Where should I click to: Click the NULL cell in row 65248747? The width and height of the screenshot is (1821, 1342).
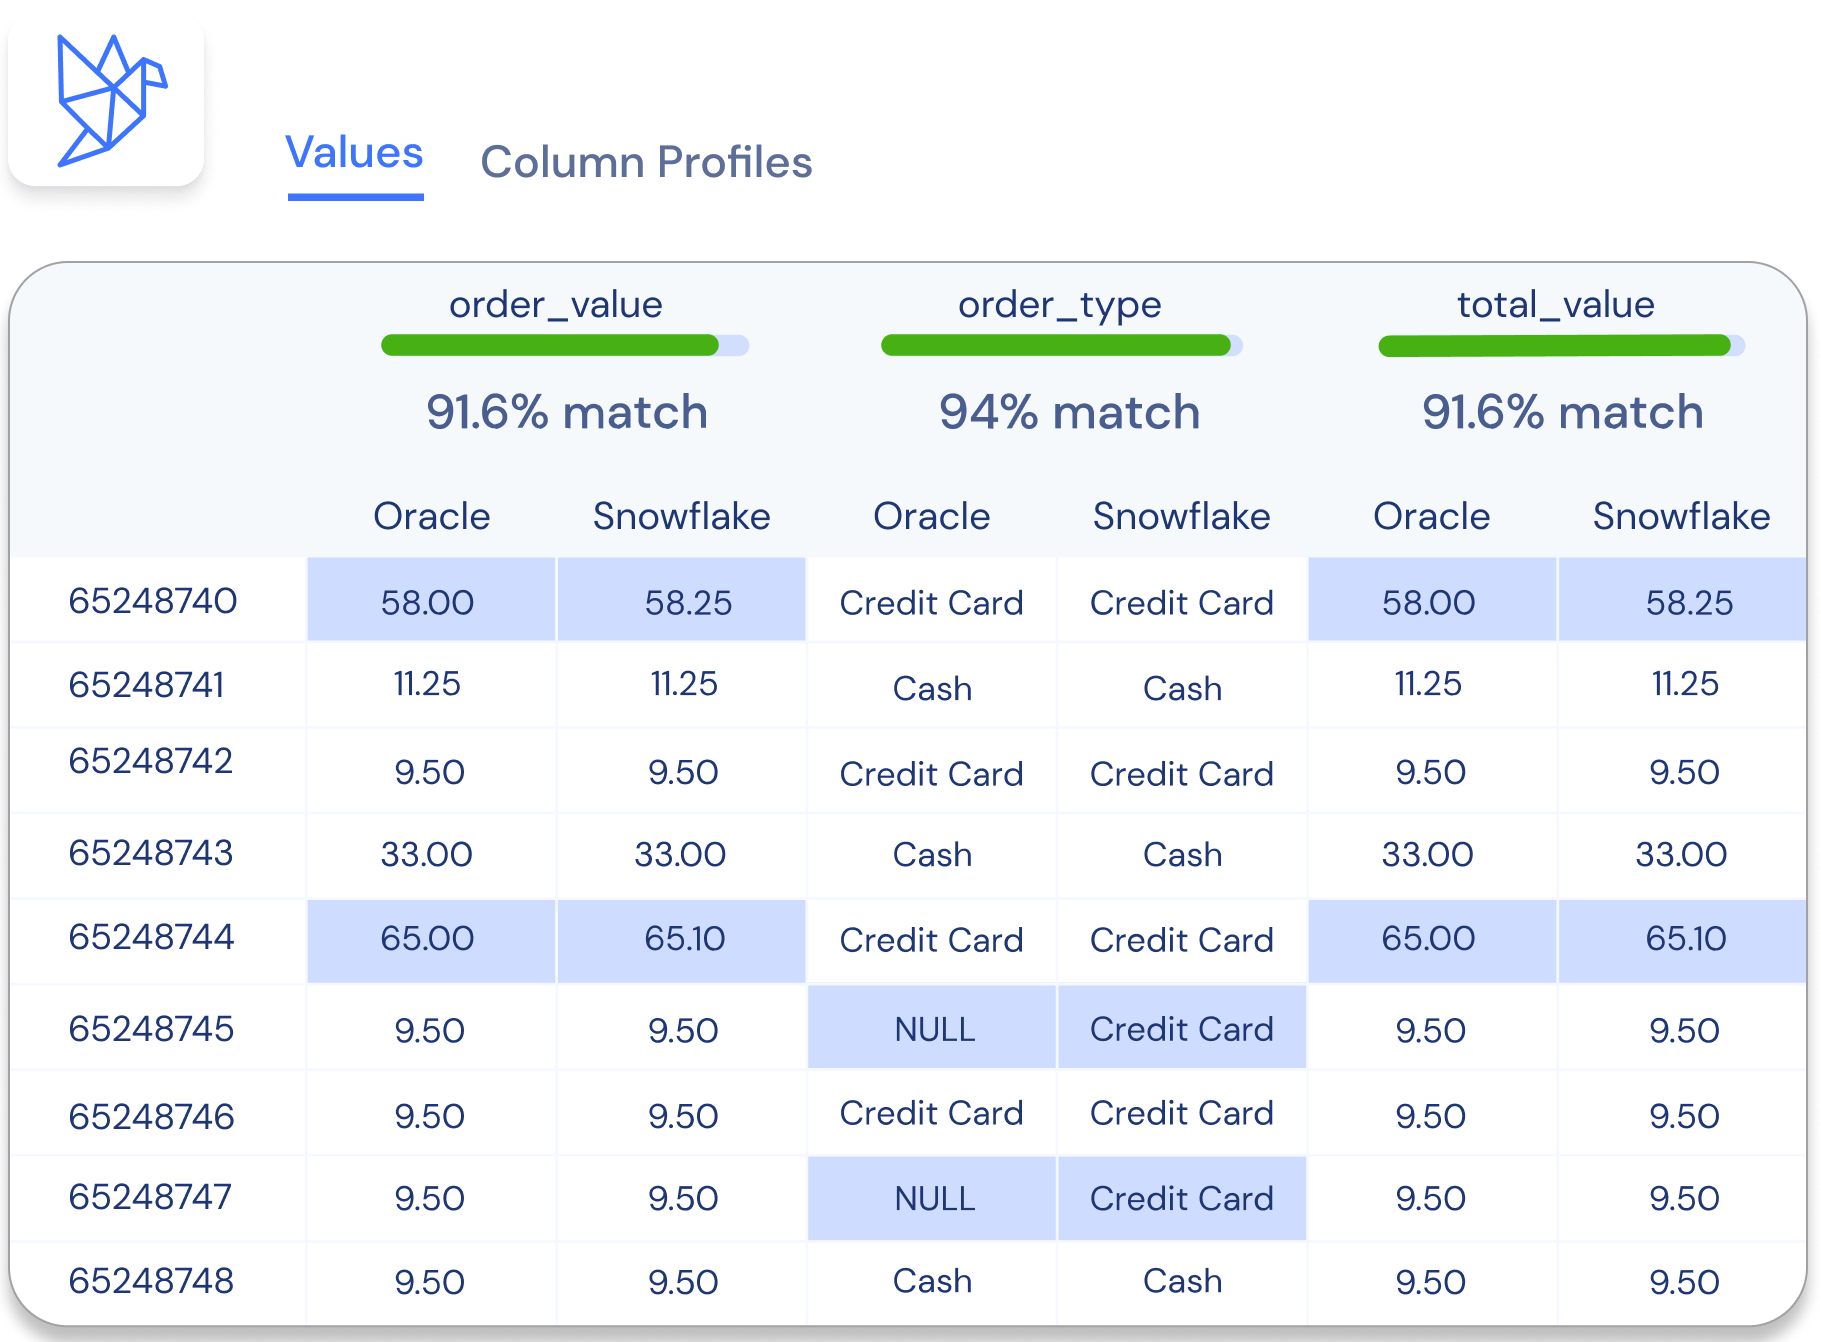[933, 1199]
